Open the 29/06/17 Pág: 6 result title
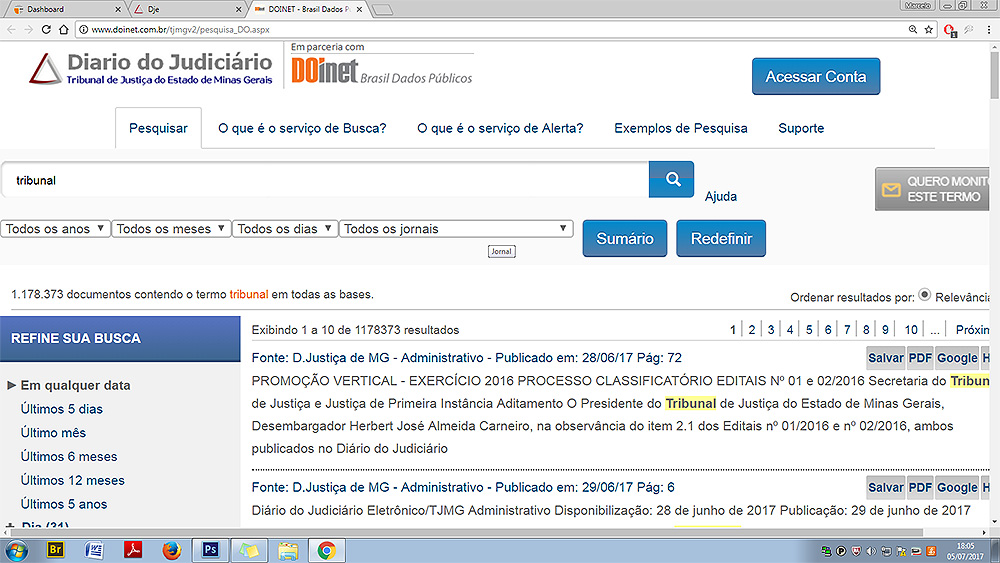Screen dimensions: 1000x563 (463, 487)
